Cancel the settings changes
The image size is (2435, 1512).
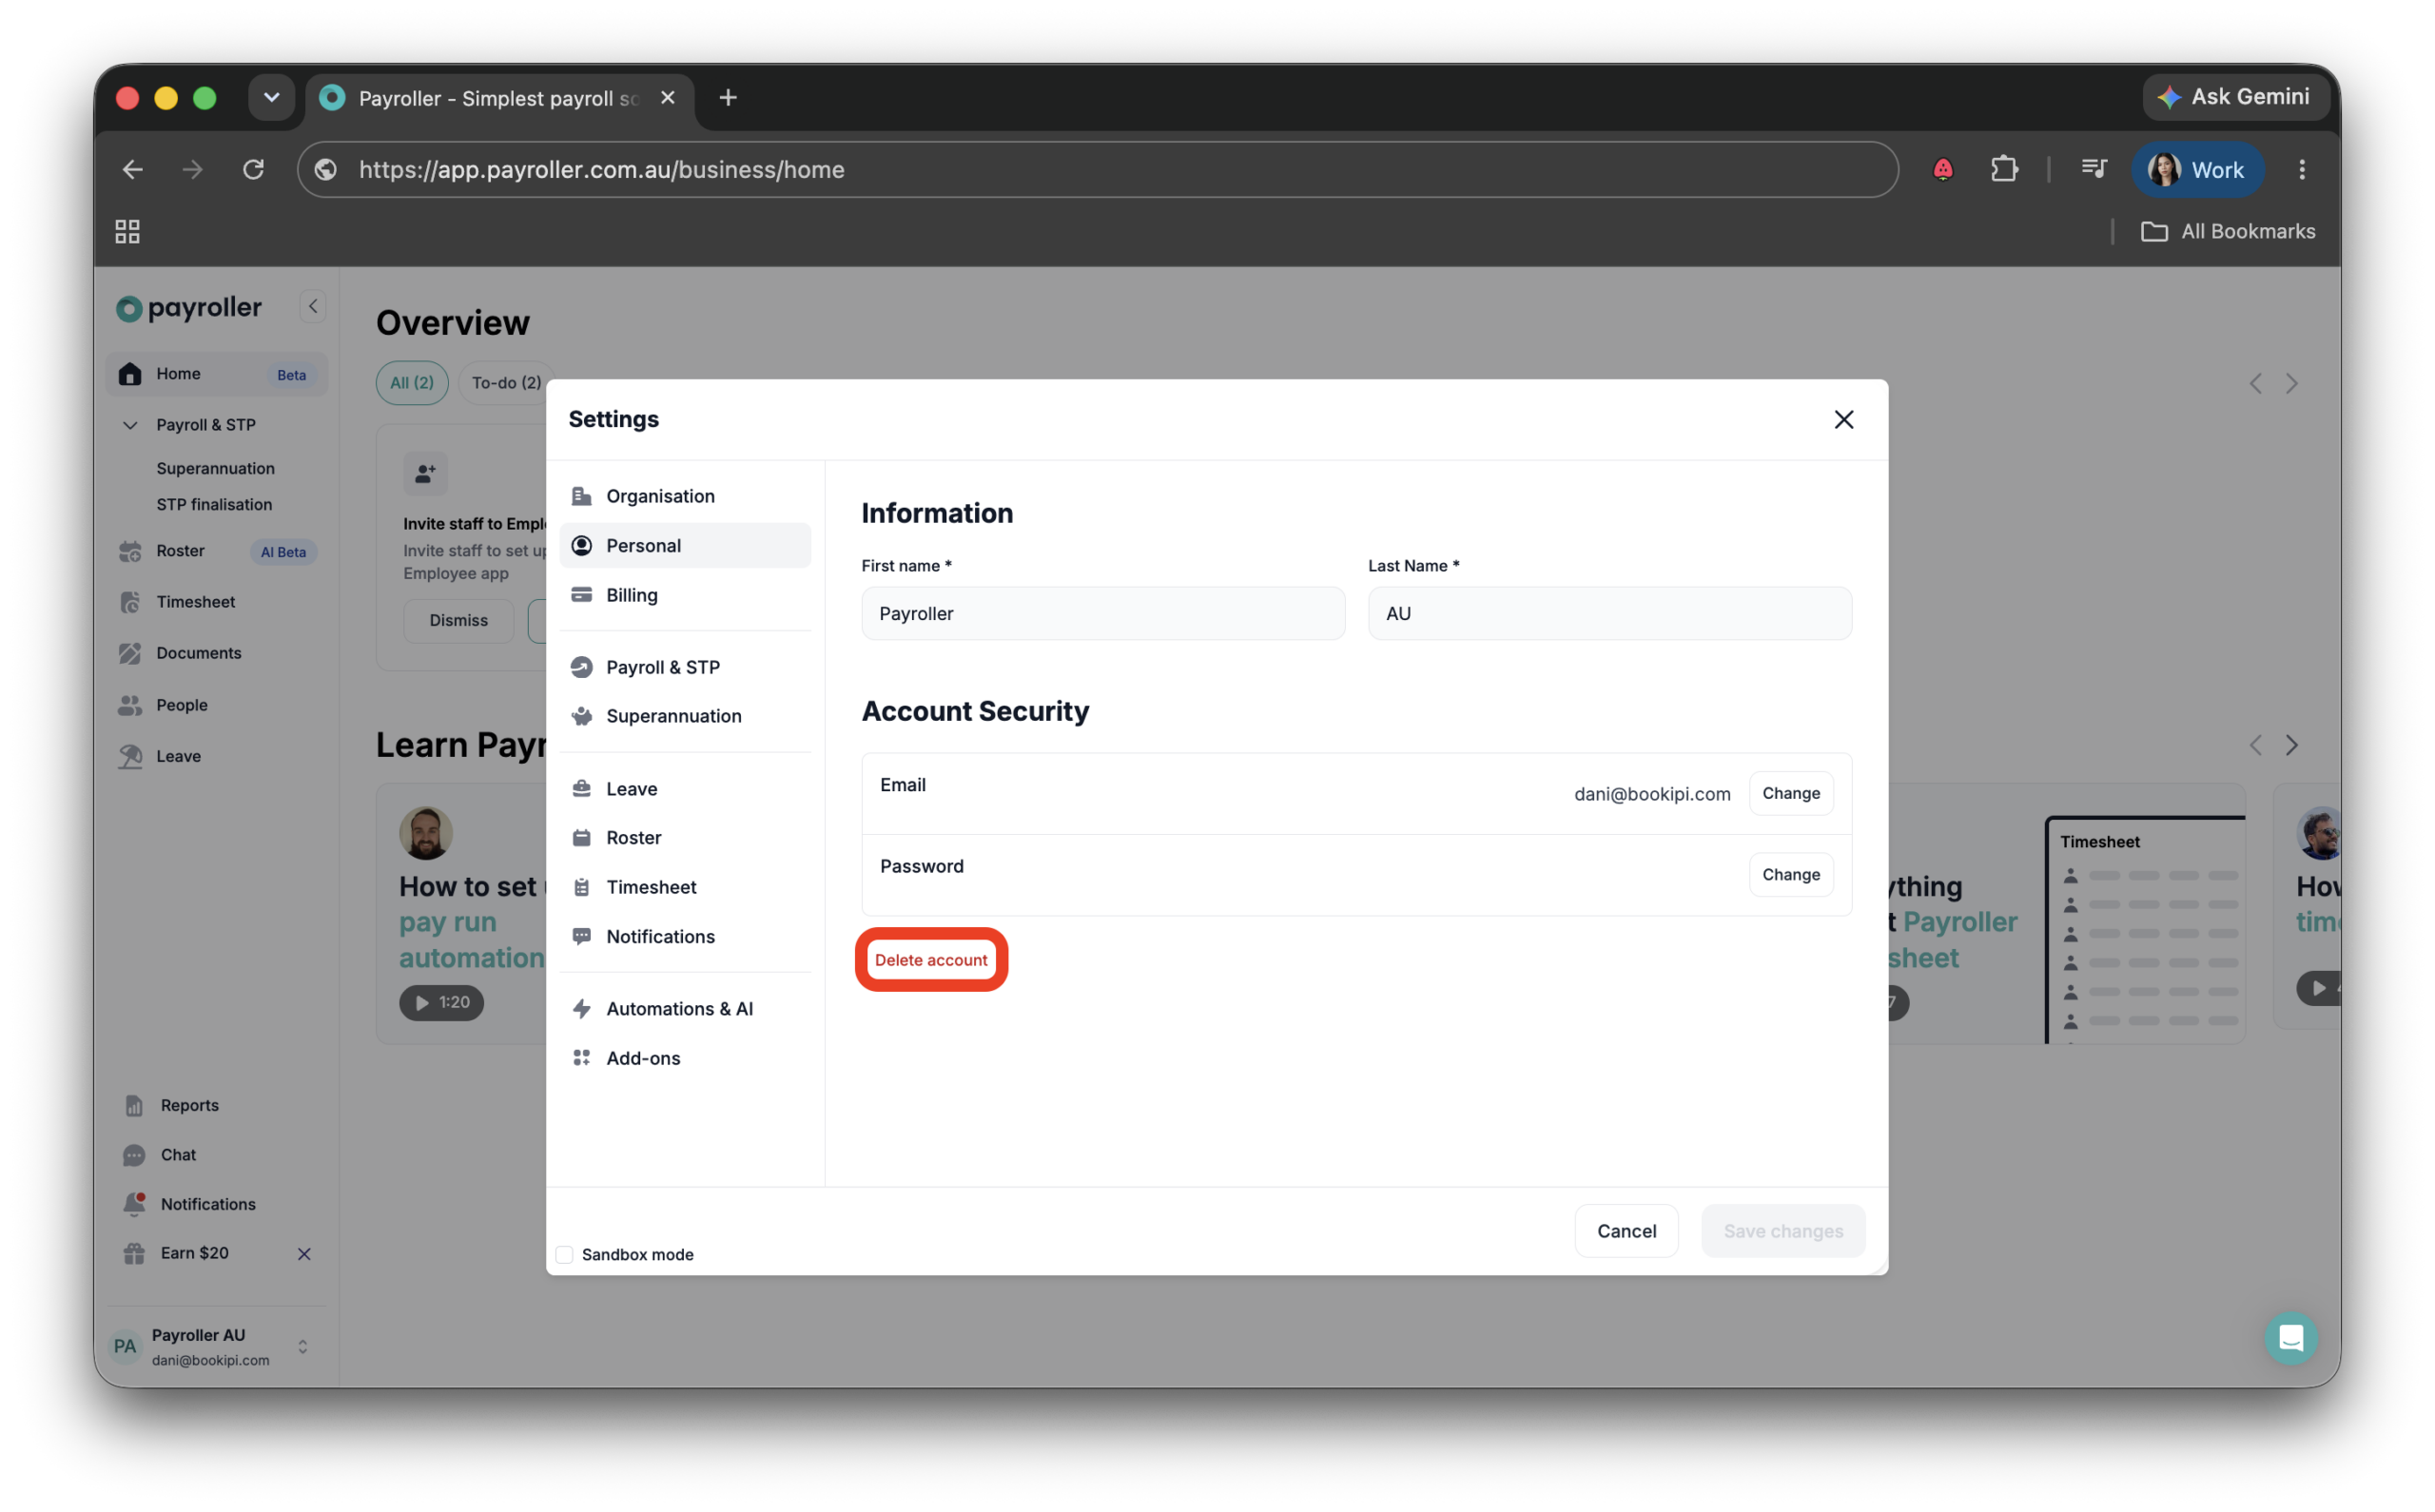(1626, 1231)
